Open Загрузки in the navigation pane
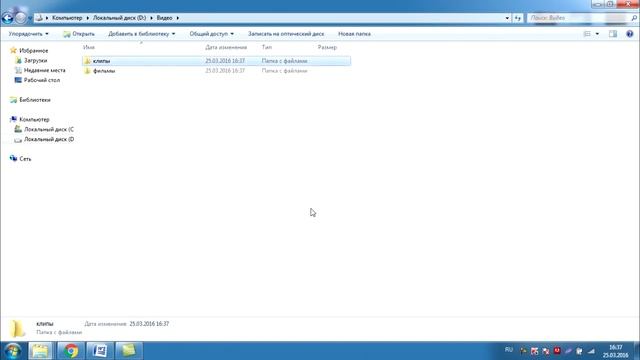Image resolution: width=640 pixels, height=360 pixels. coord(35,60)
